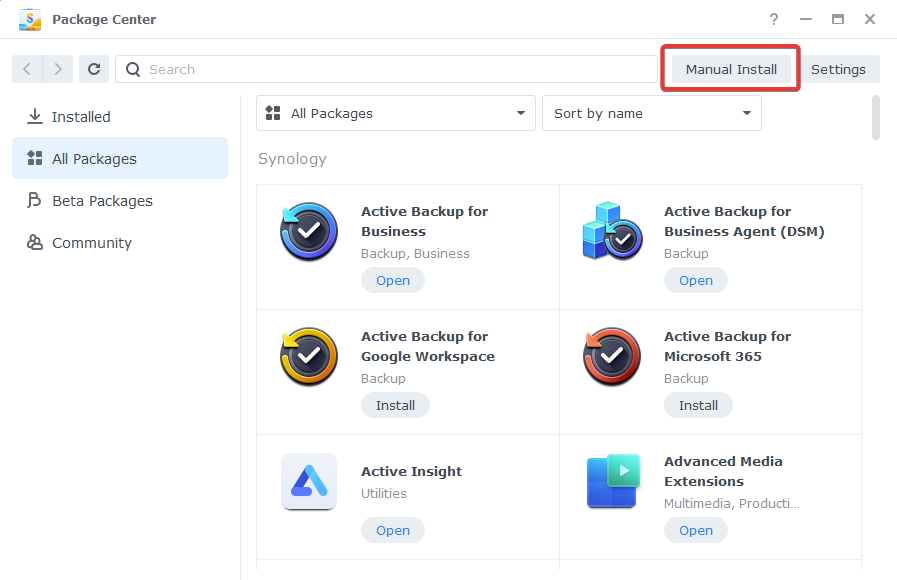The height and width of the screenshot is (580, 897).
Task: Click the Community people icon in sidebar
Action: [35, 243]
